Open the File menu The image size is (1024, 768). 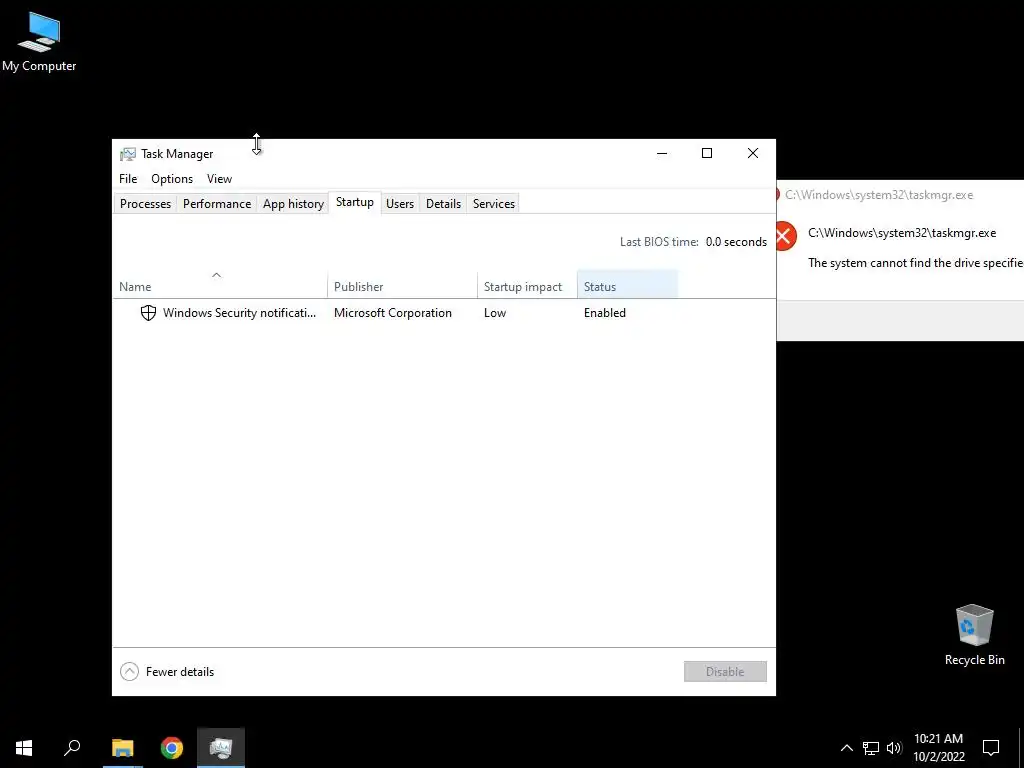(x=128, y=179)
